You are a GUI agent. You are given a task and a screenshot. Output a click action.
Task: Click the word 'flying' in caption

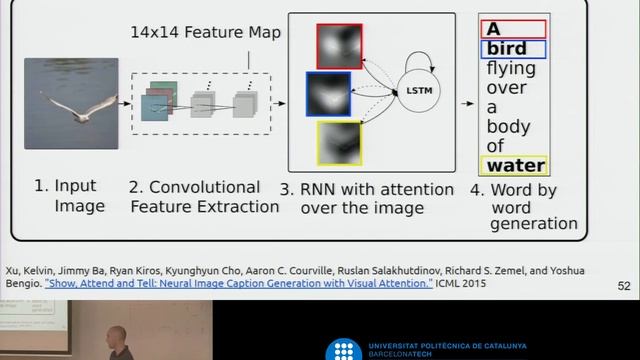(x=511, y=69)
